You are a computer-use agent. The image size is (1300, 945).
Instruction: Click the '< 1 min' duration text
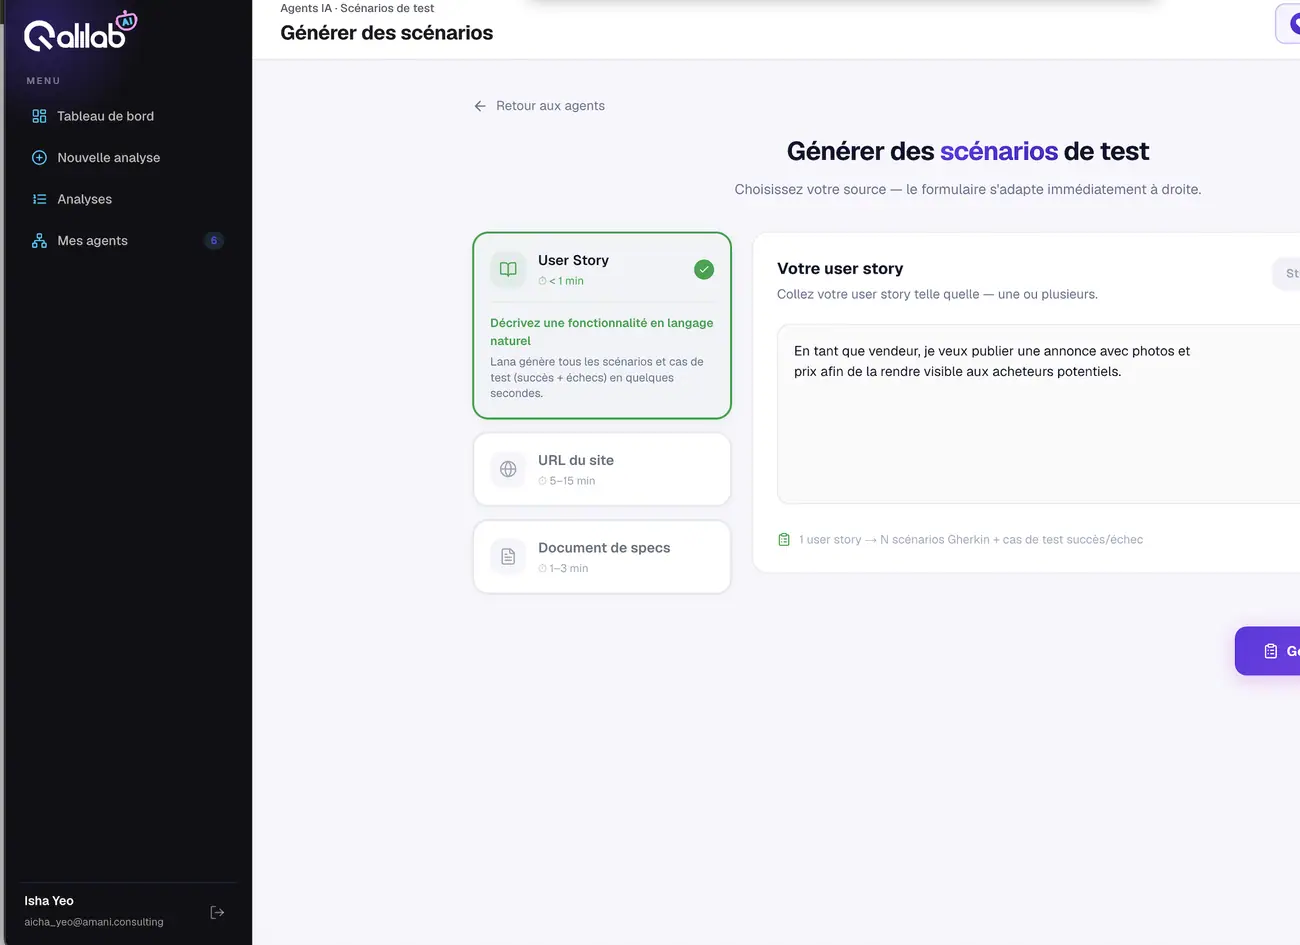pos(566,281)
